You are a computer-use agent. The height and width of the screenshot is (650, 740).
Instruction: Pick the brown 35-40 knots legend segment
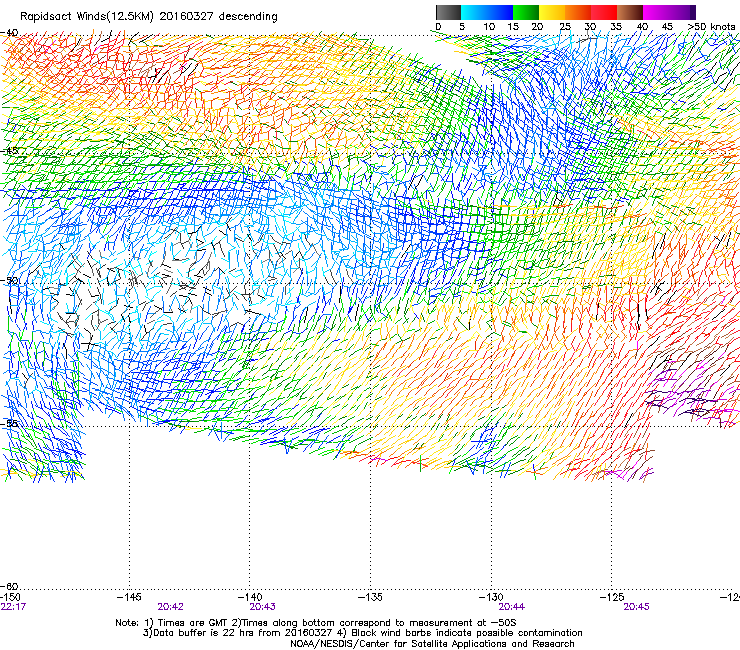630,12
